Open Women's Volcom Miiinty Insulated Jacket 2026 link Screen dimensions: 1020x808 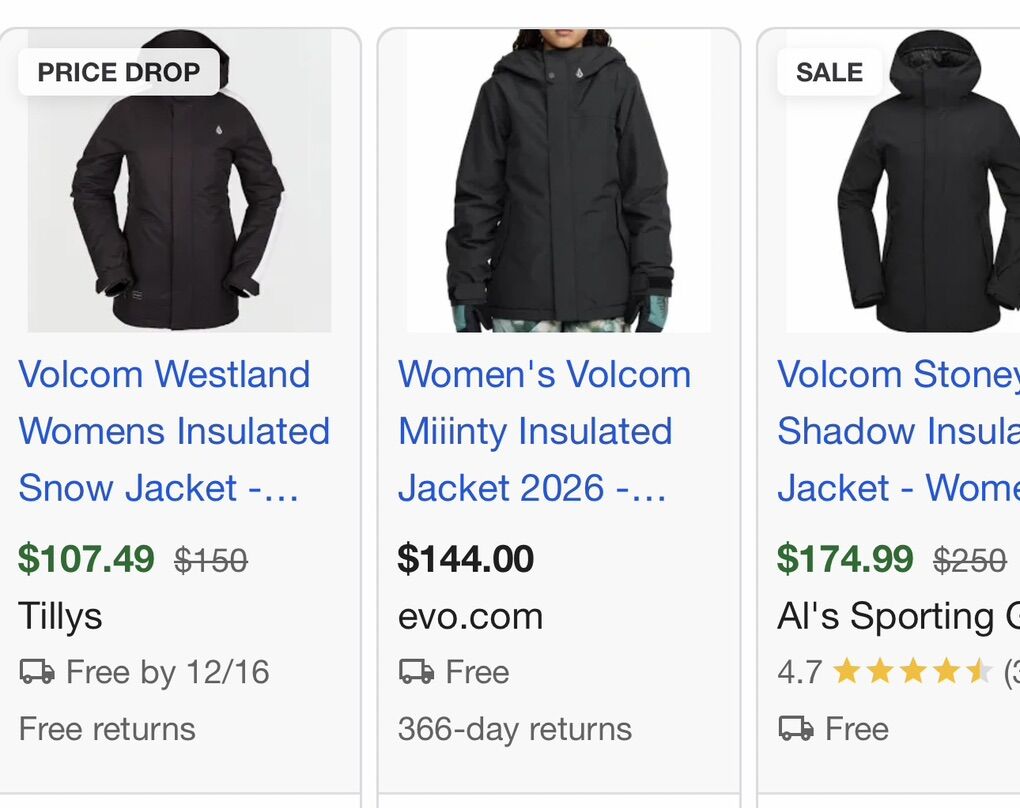pyautogui.click(x=544, y=431)
